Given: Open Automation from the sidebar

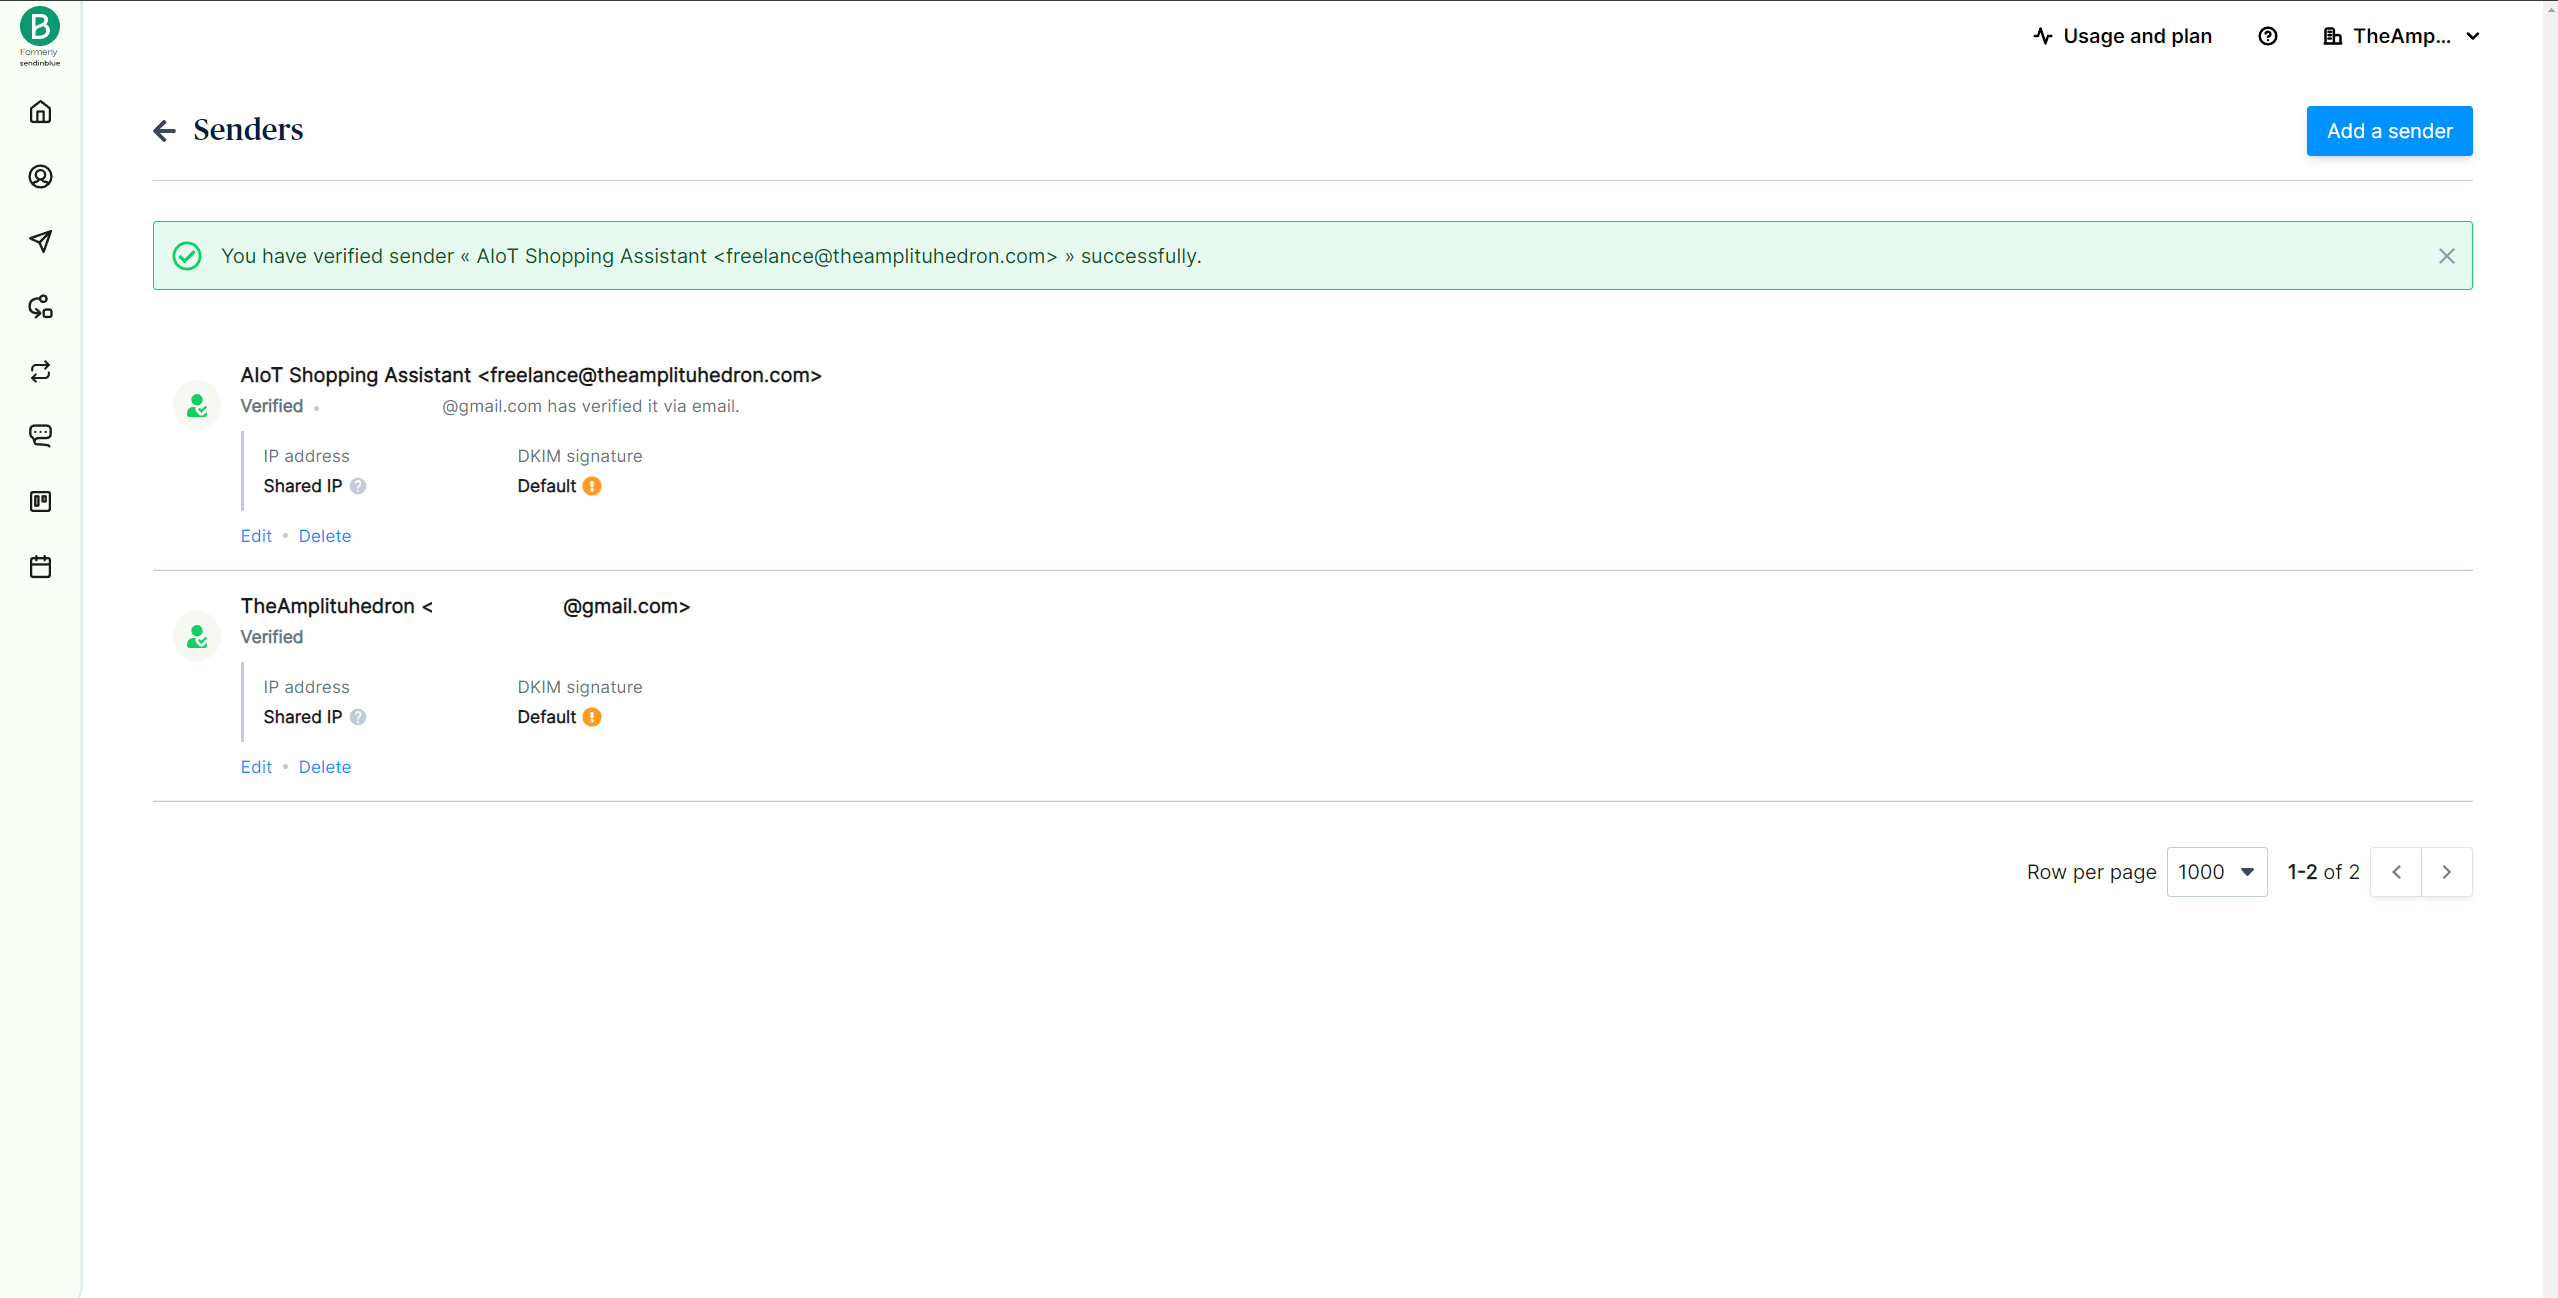Looking at the screenshot, I should [x=40, y=307].
